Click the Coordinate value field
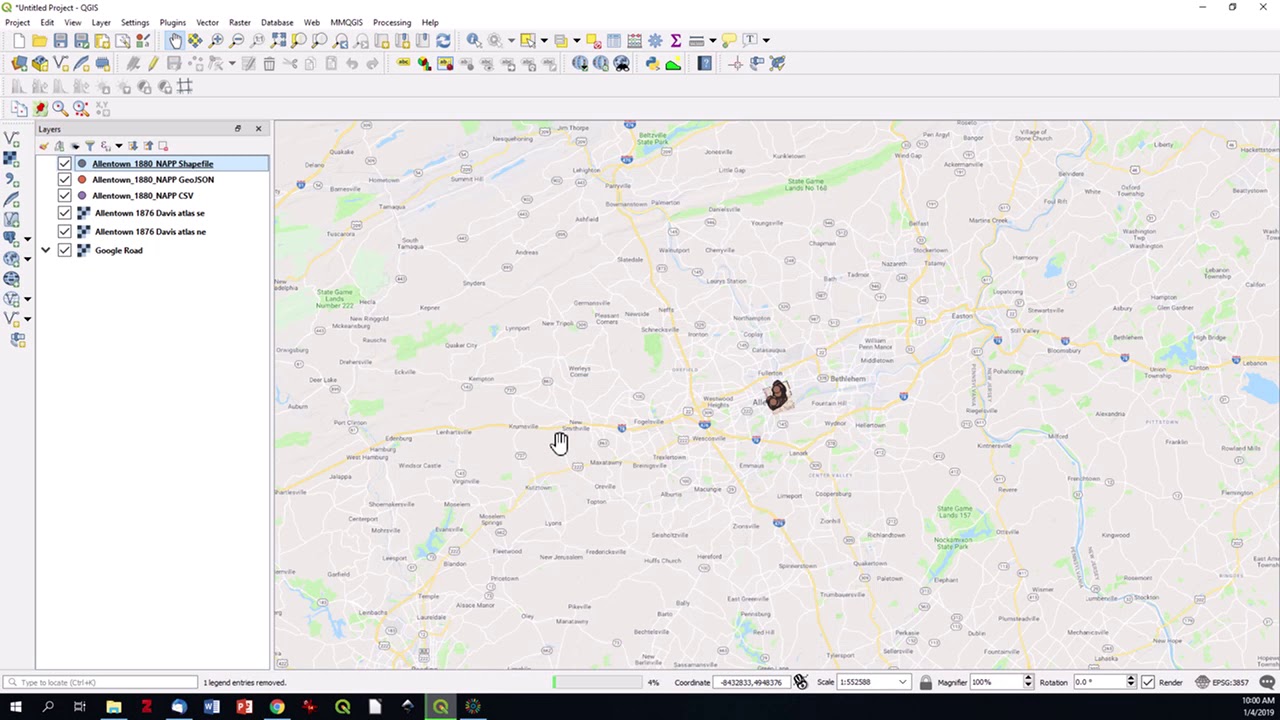This screenshot has height=720, width=1280. [x=751, y=682]
